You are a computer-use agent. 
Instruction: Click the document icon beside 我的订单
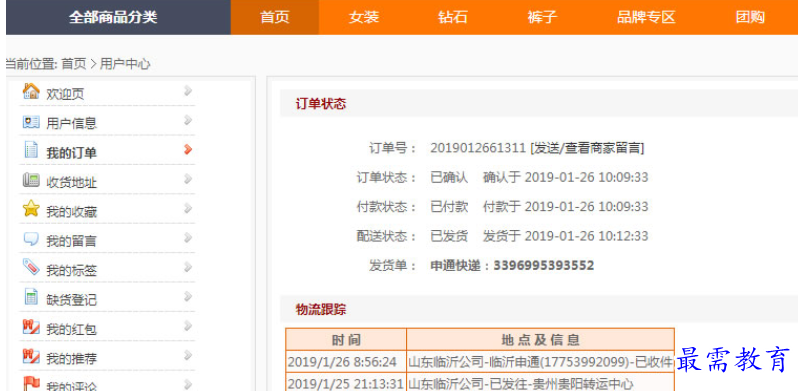coord(31,150)
